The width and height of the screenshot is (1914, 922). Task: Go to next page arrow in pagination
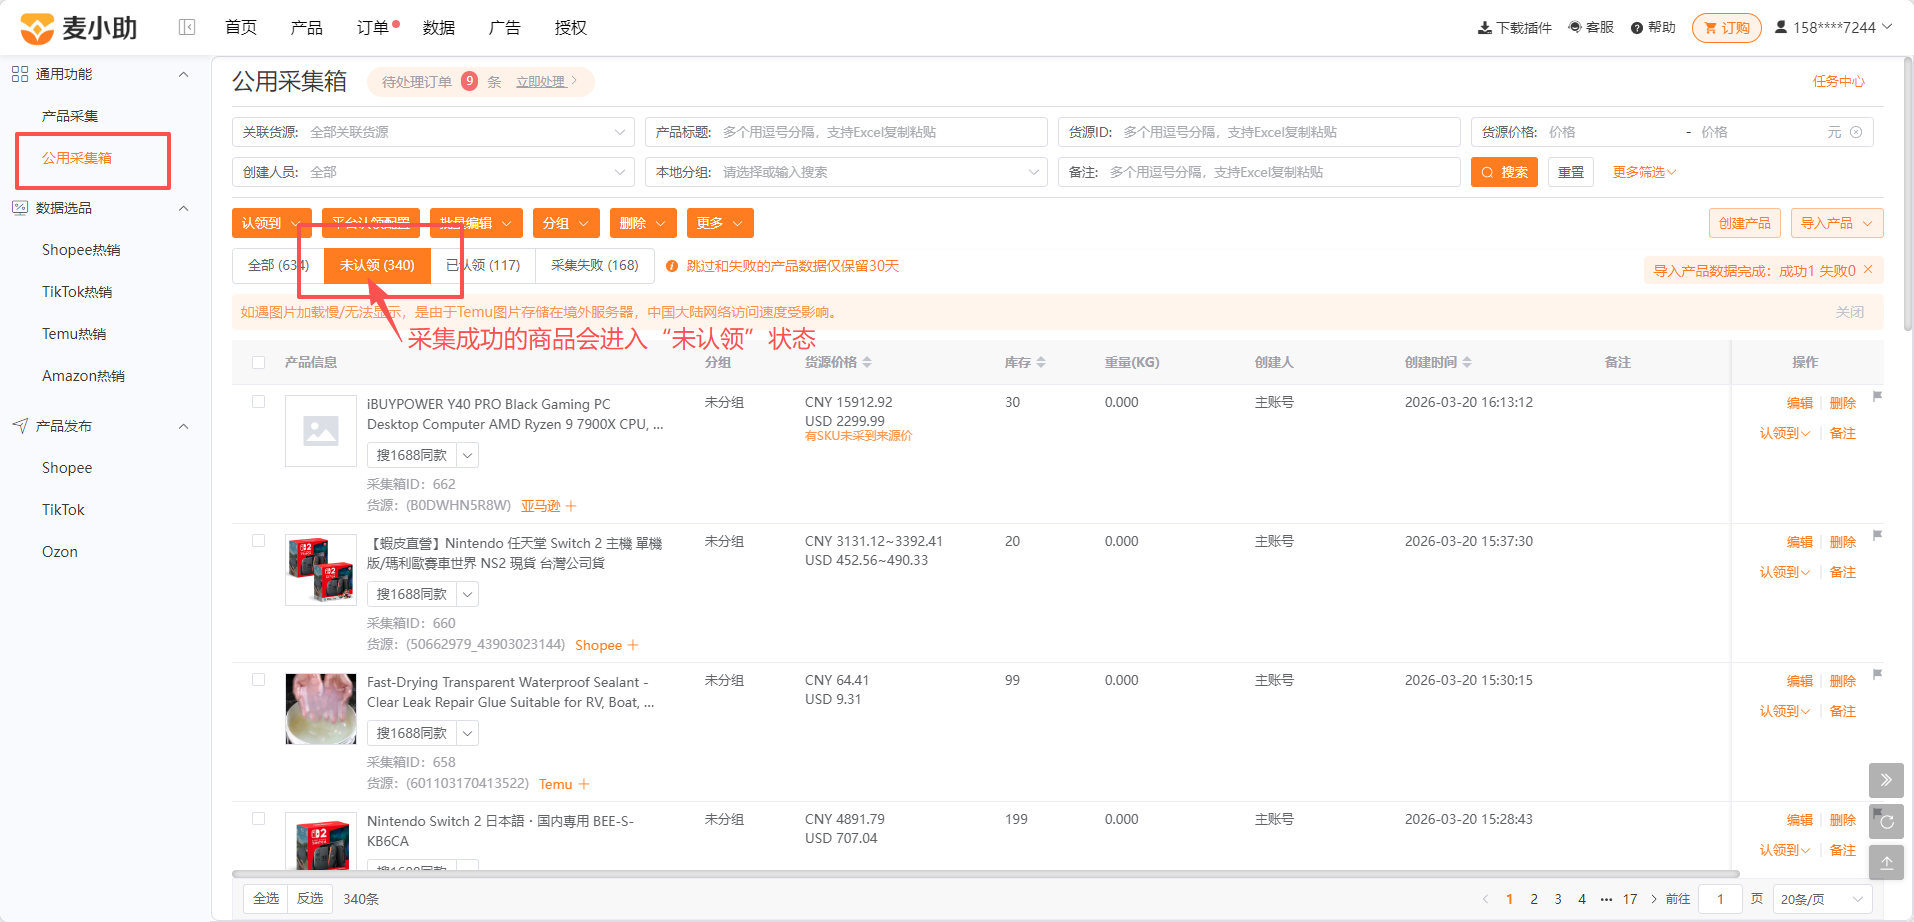click(1654, 899)
